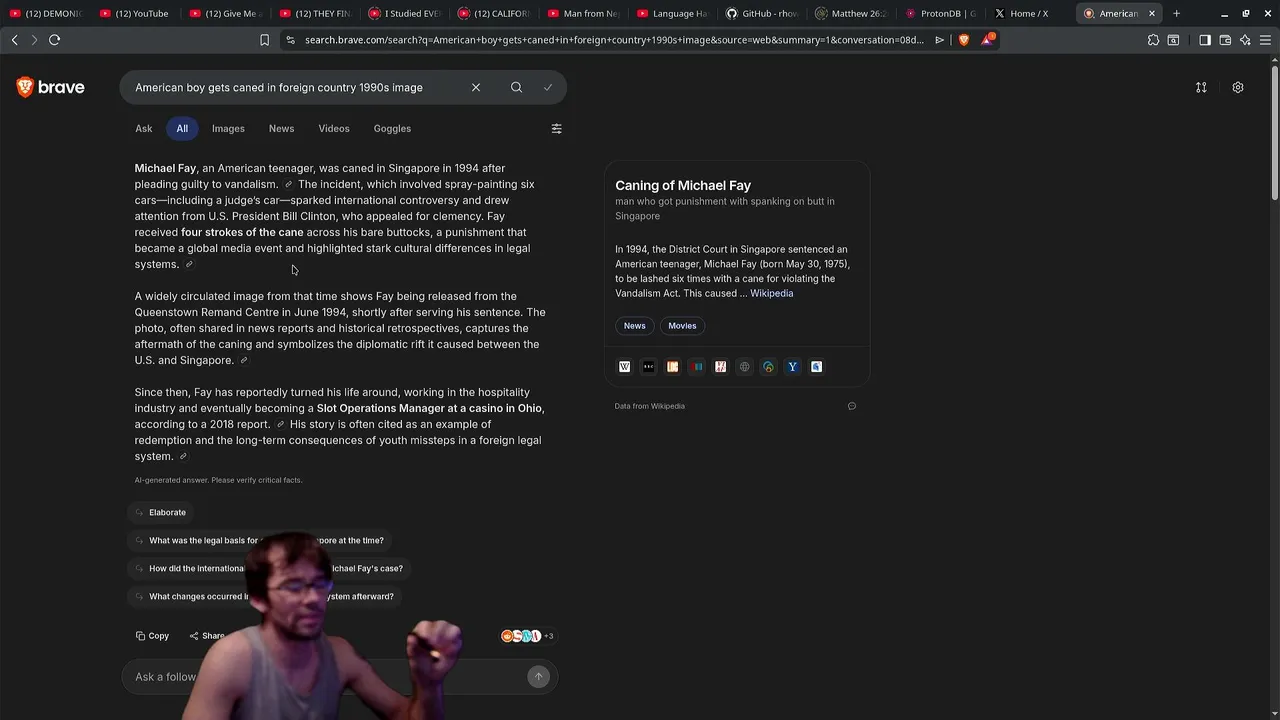Select the All results tab

[x=182, y=128]
